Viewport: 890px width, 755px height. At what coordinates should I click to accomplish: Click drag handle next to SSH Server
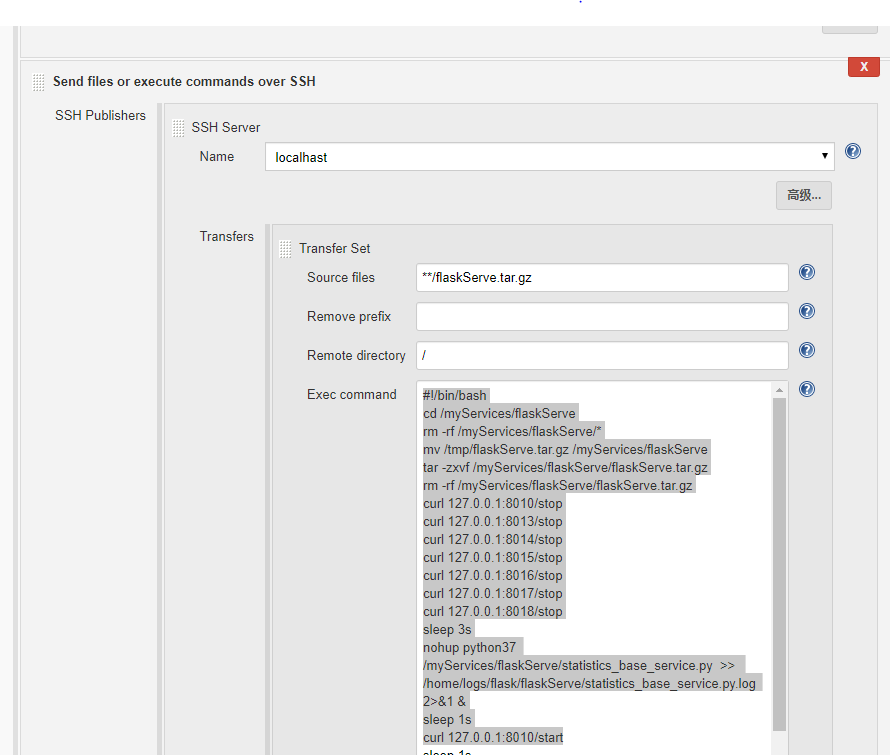(178, 128)
